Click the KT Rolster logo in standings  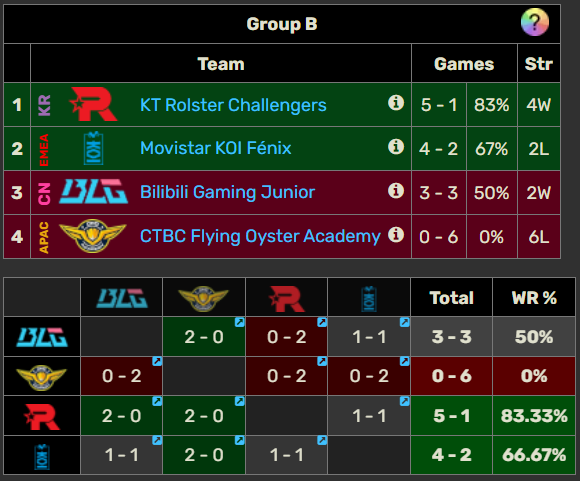click(x=94, y=104)
